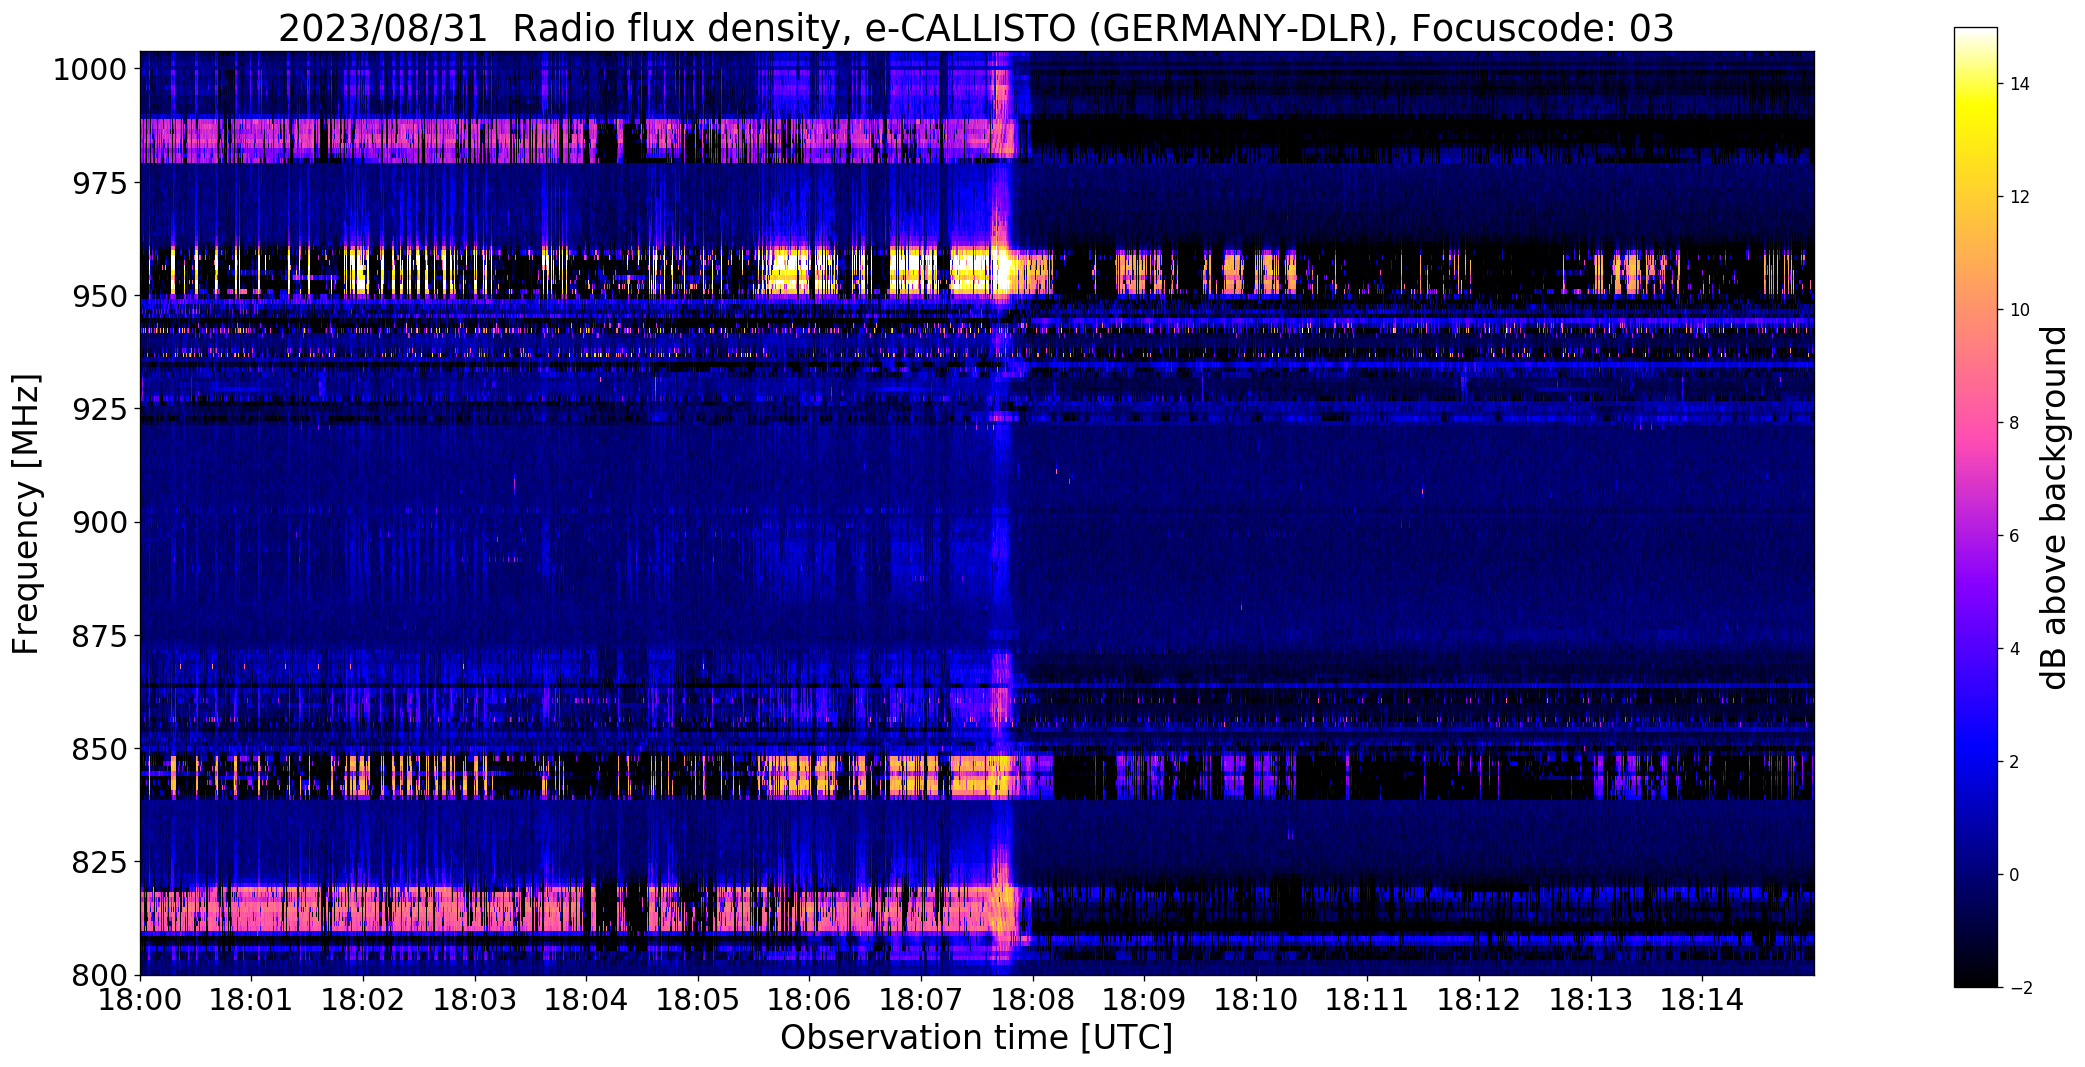Click the colorbar tick label 12

2020,197
